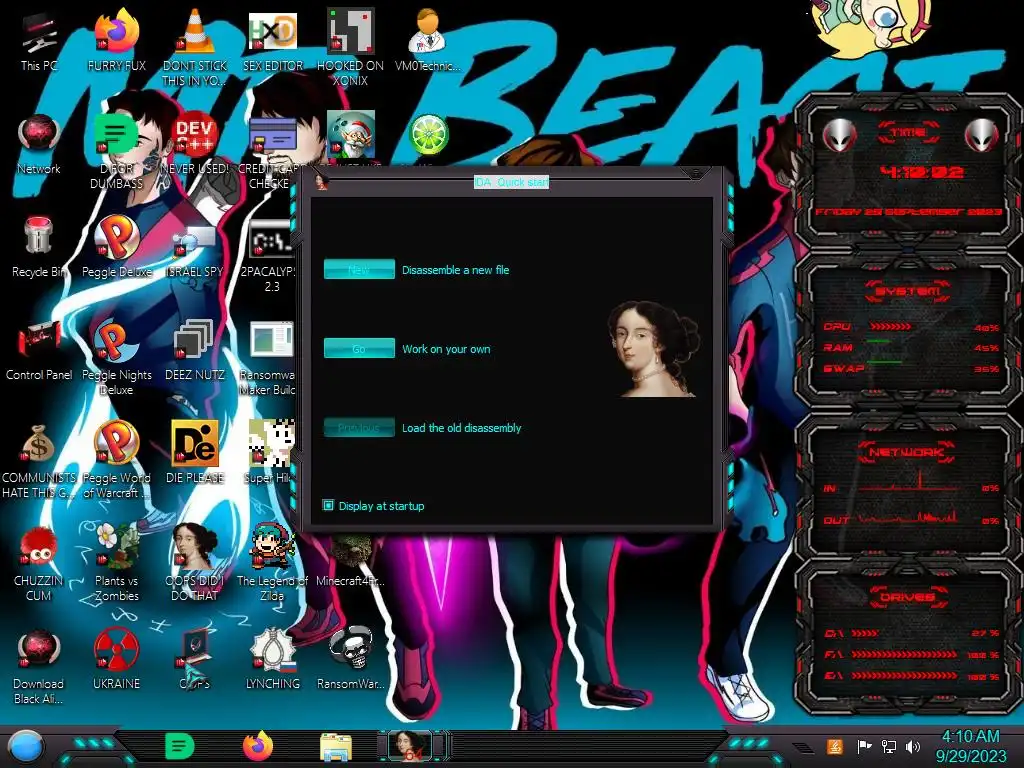Open the network tray icon
The image size is (1024, 768).
(x=889, y=746)
